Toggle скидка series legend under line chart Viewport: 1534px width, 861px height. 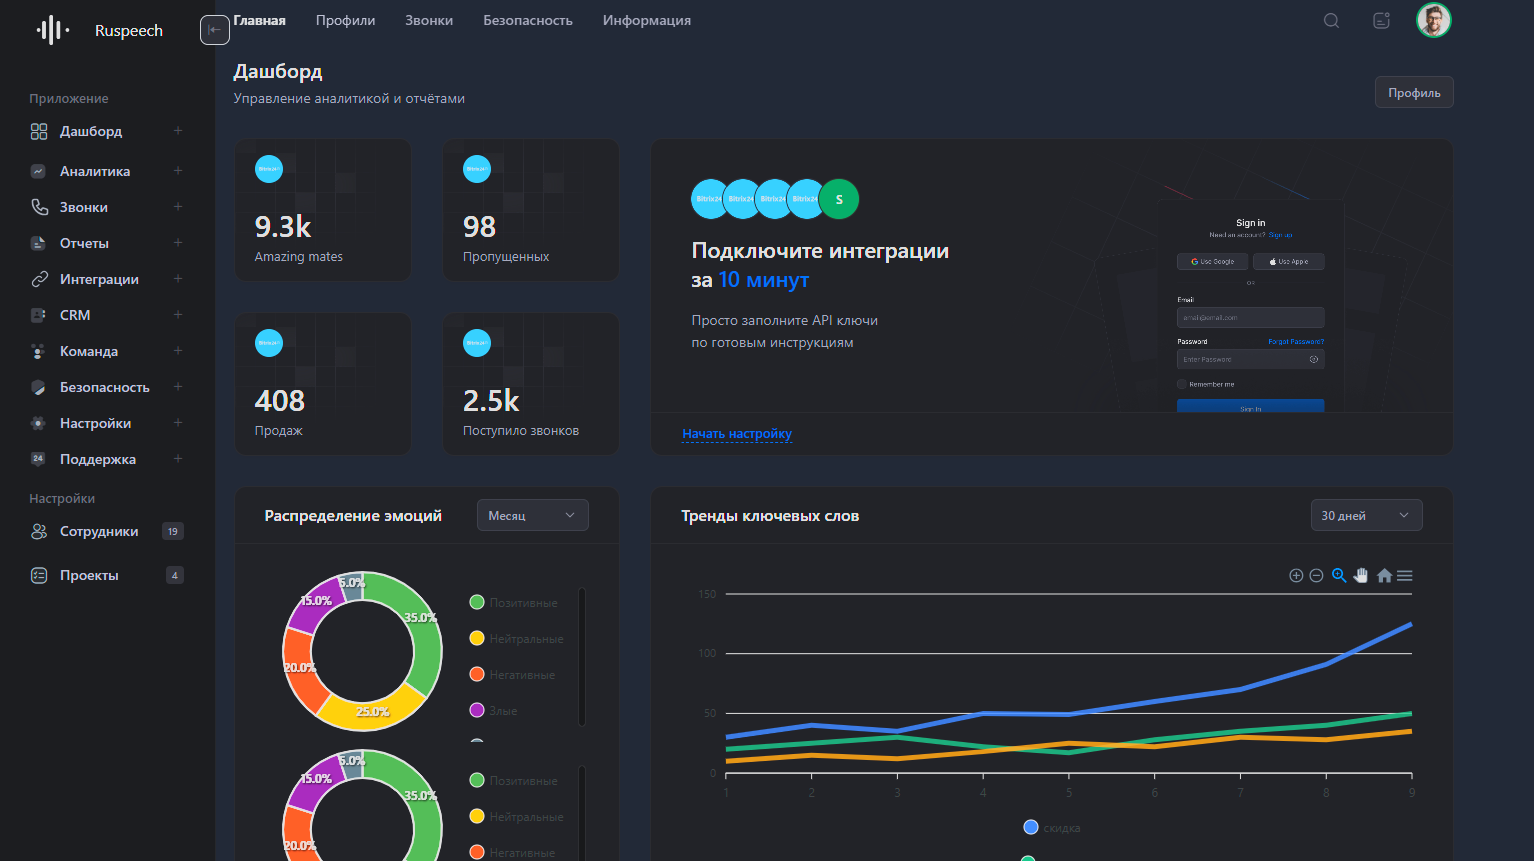point(1052,827)
